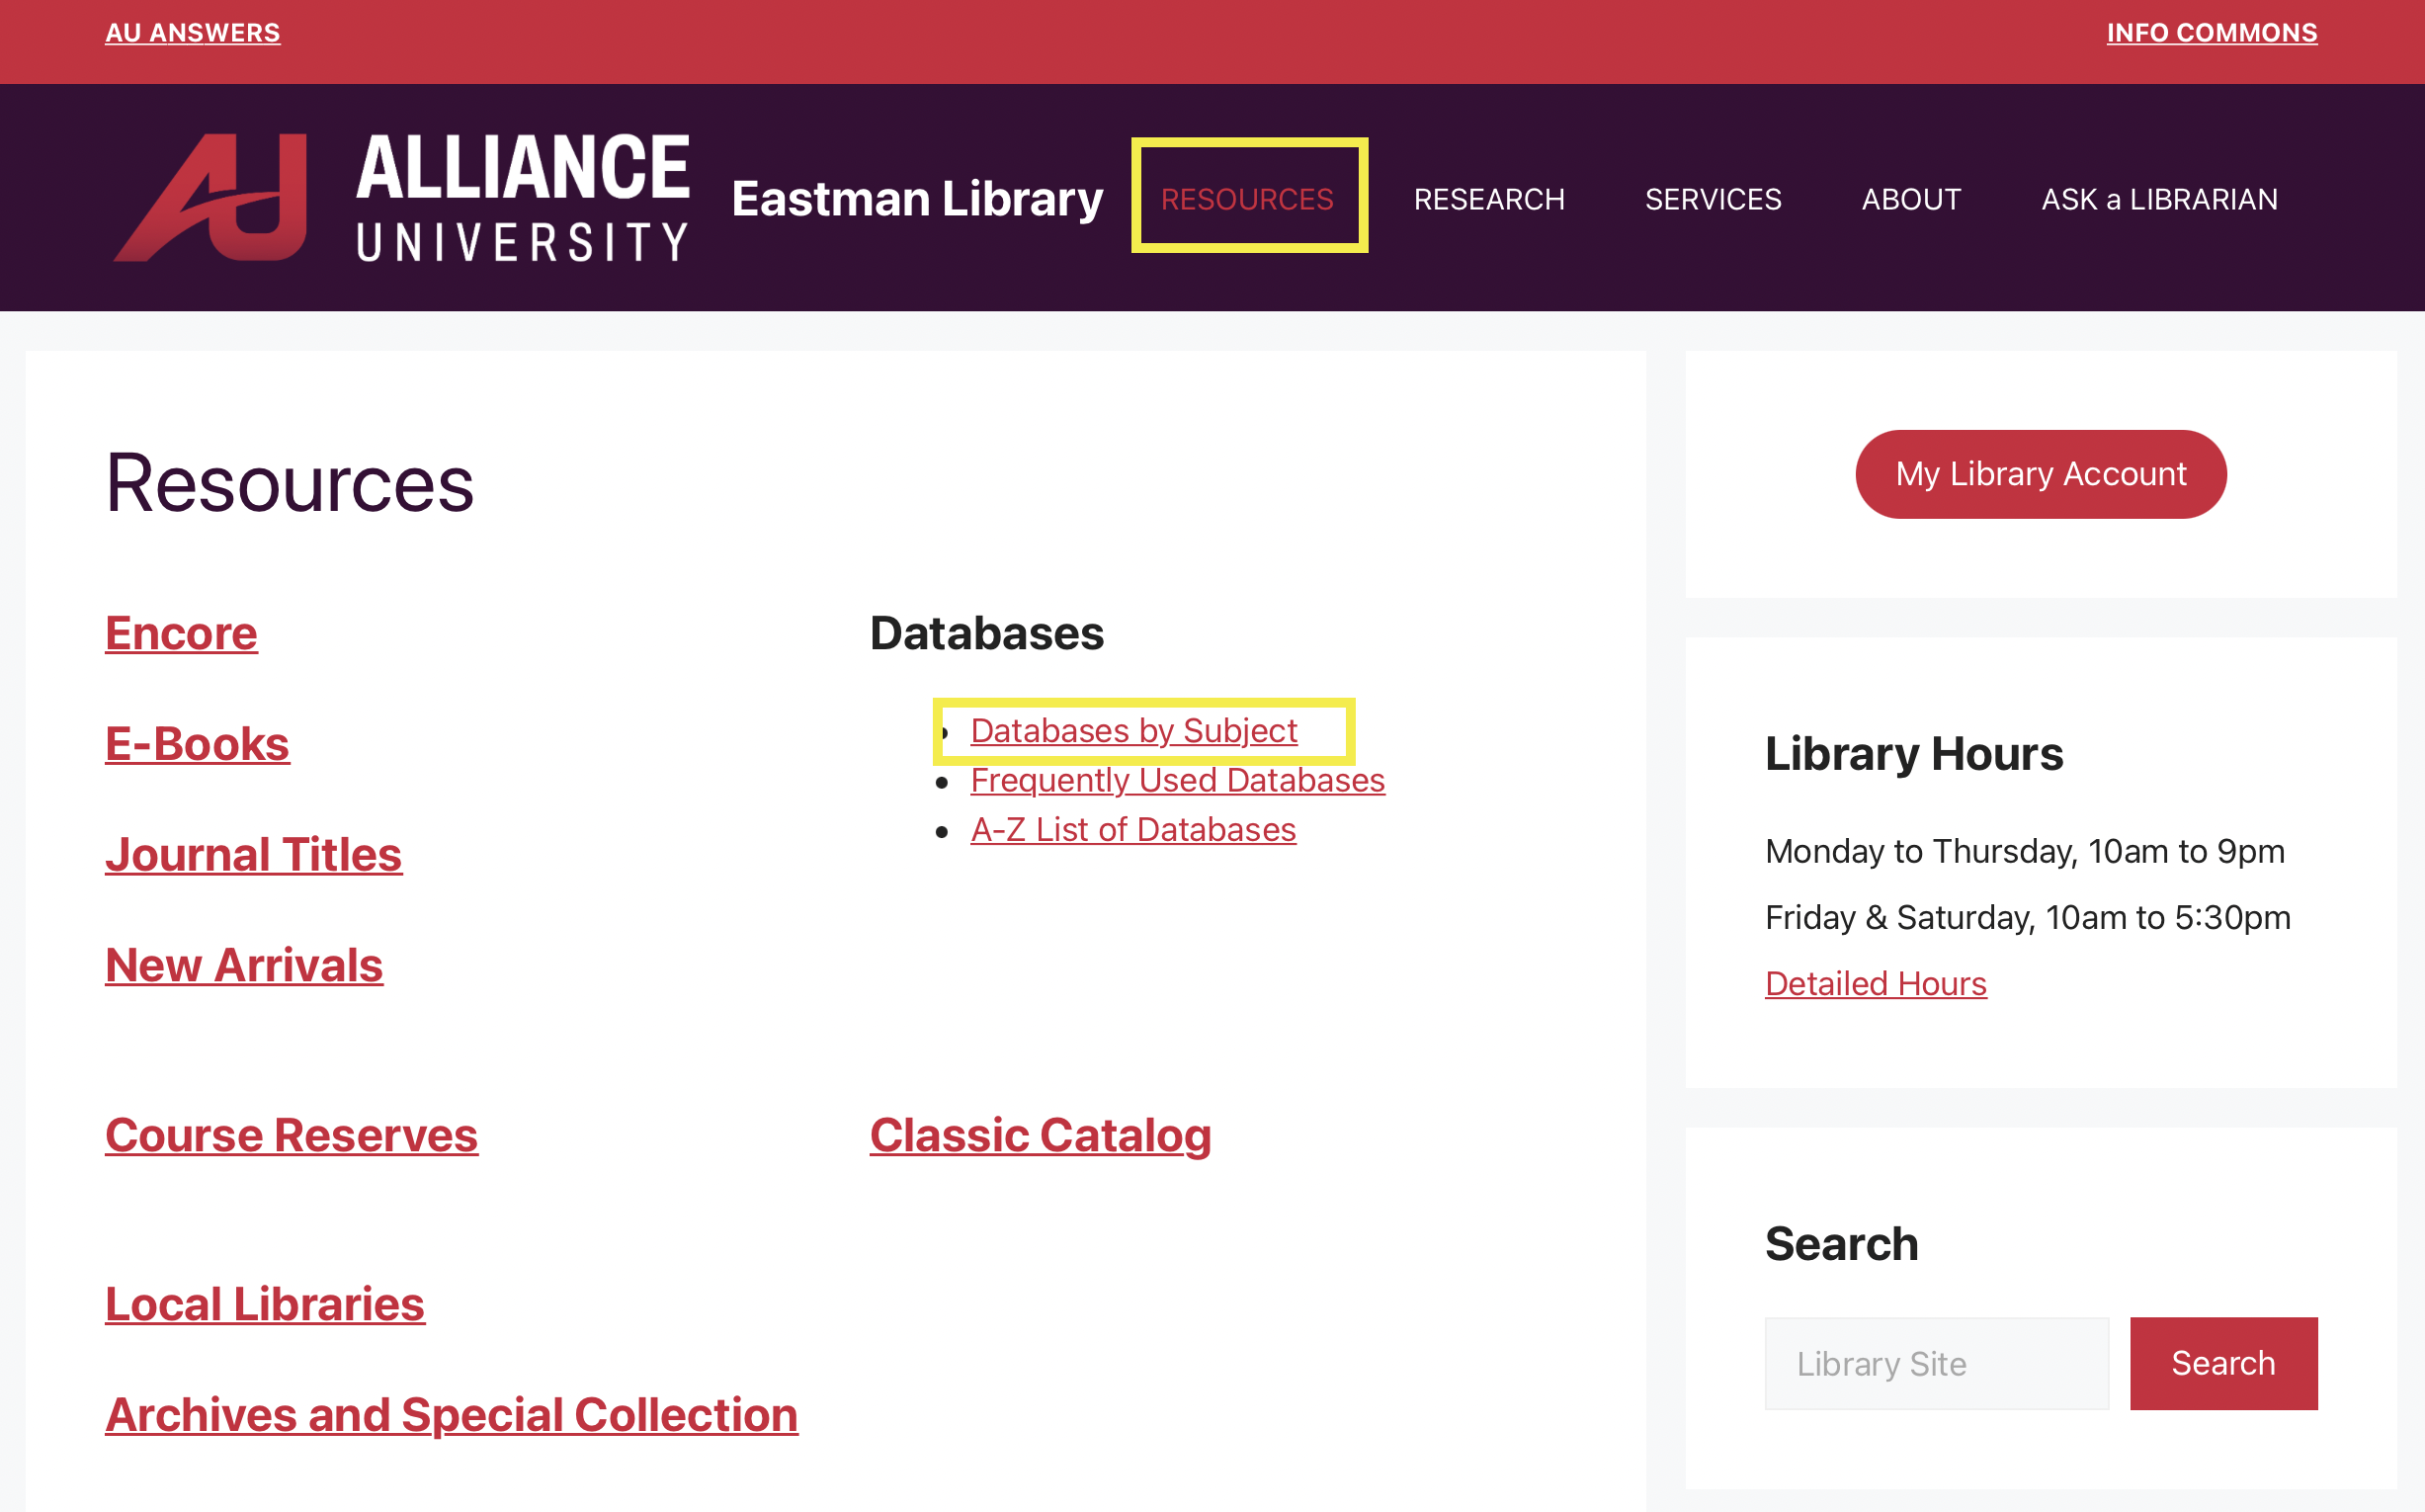2425x1512 pixels.
Task: Select the RESOURCES menu item
Action: click(1247, 199)
